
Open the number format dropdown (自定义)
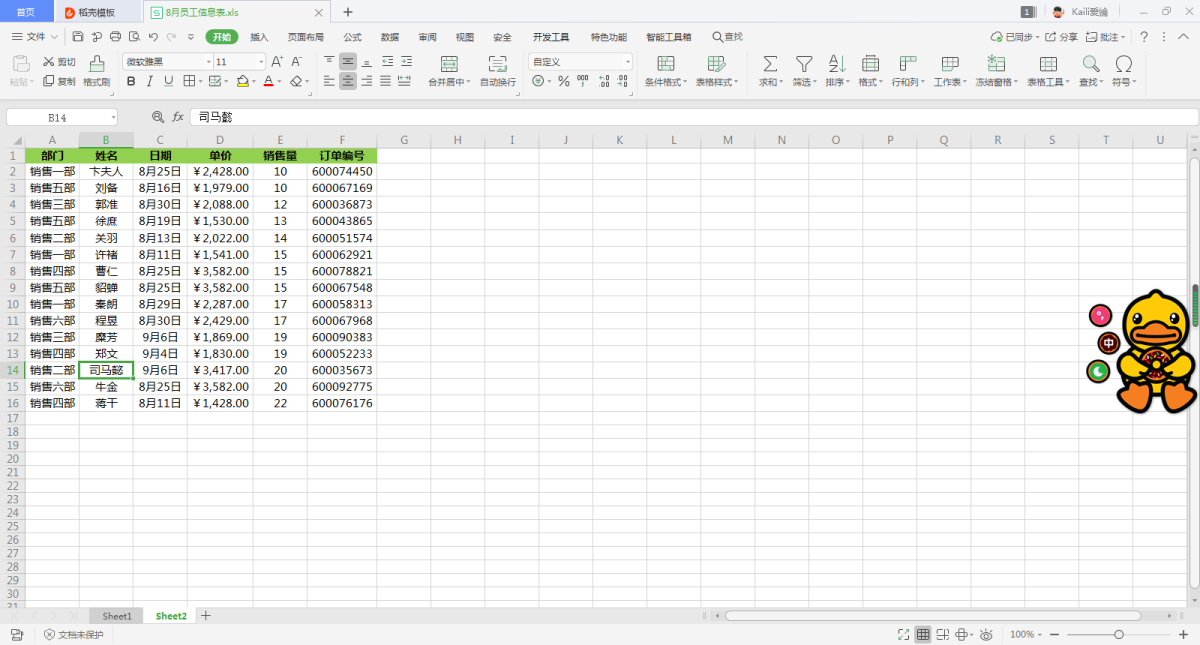click(628, 62)
